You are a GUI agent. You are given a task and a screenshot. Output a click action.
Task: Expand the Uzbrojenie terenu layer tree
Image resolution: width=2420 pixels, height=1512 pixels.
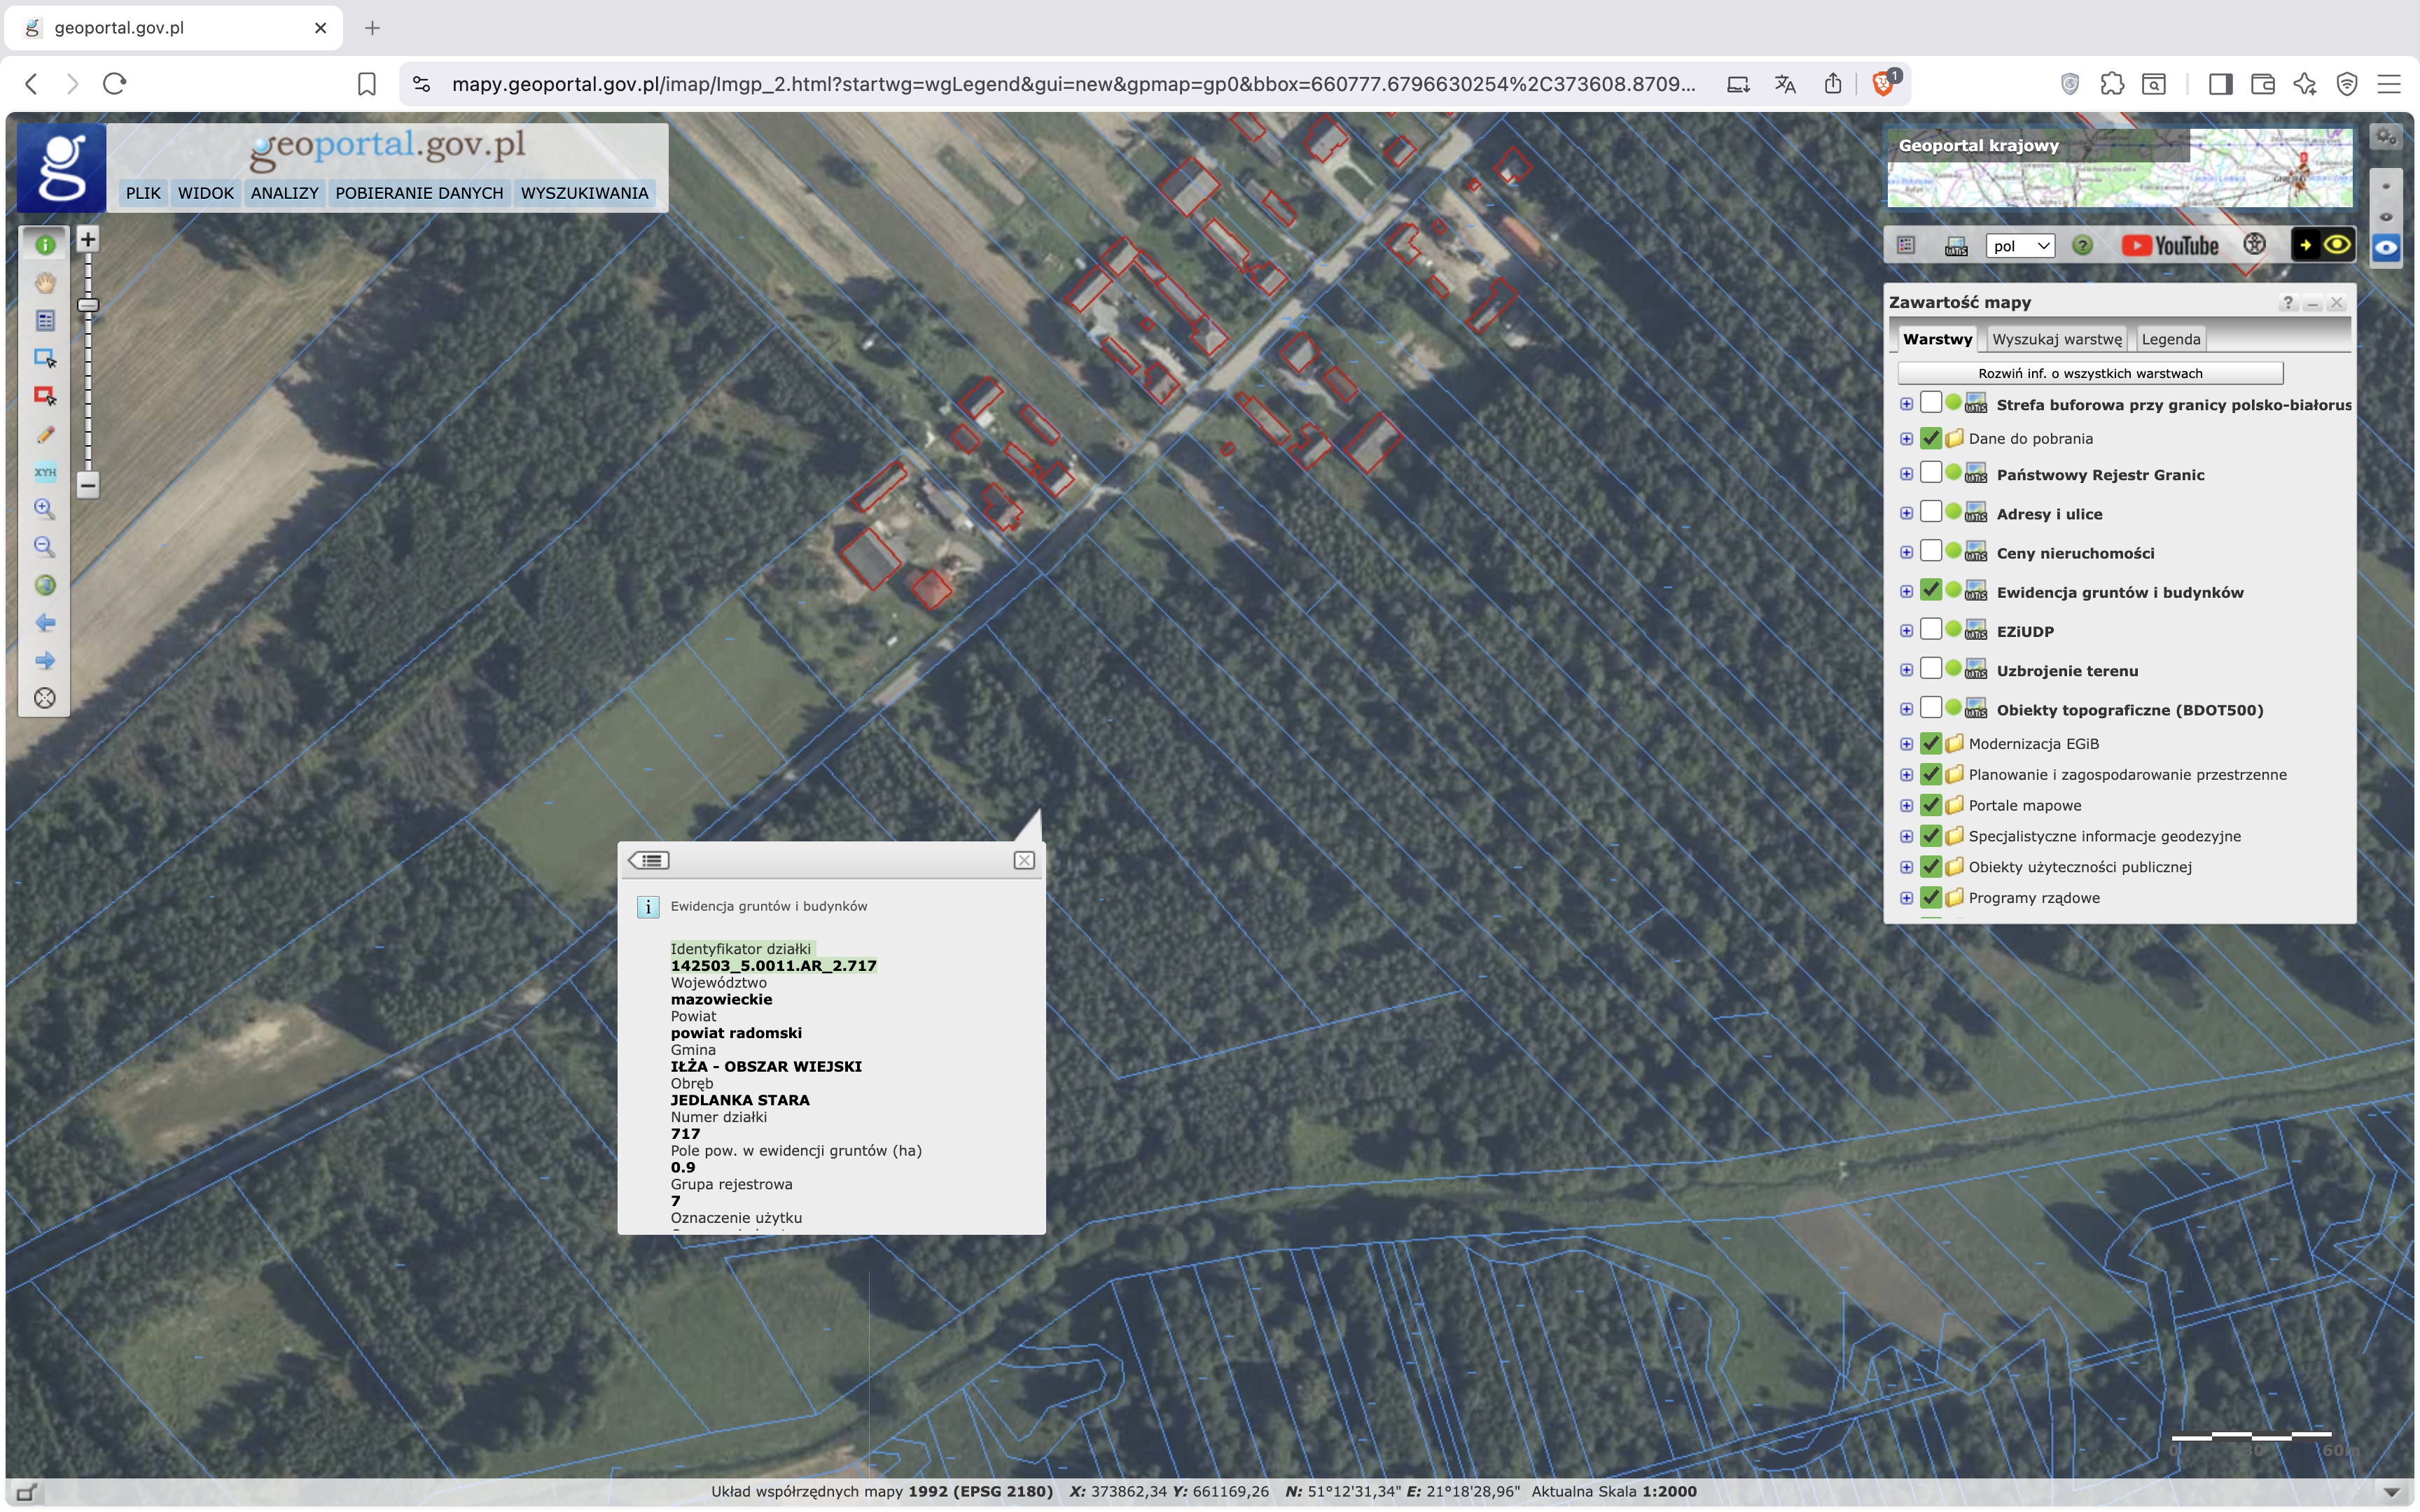pyautogui.click(x=1906, y=670)
